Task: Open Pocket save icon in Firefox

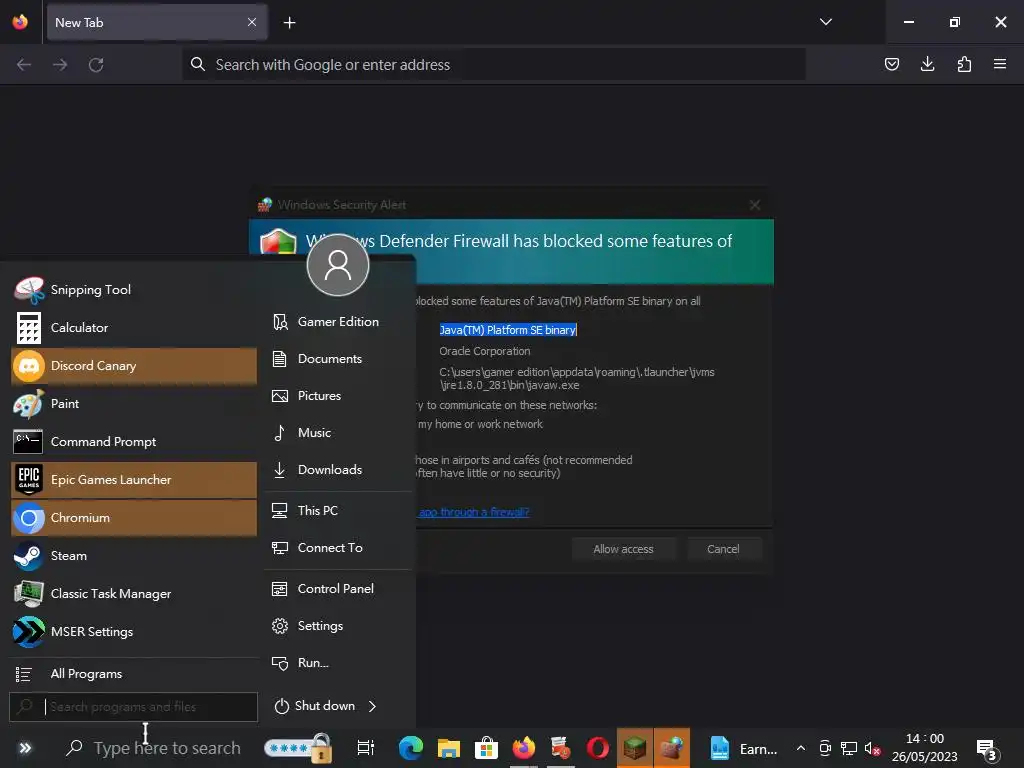Action: pos(891,64)
